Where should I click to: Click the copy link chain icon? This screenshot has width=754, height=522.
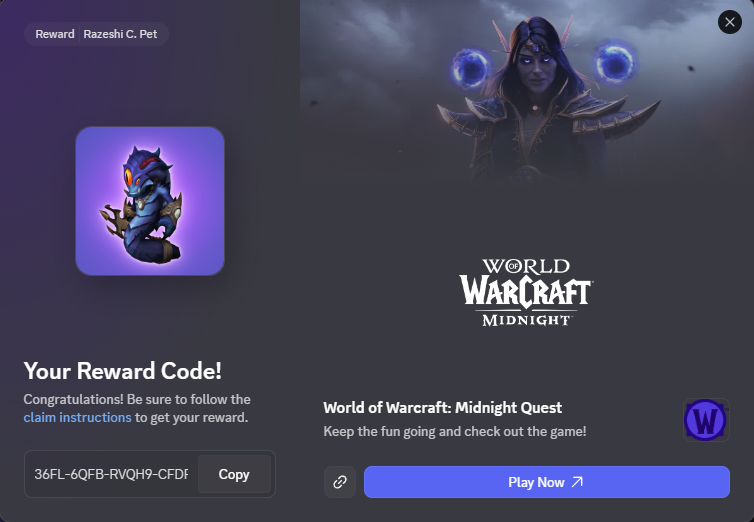(x=340, y=482)
